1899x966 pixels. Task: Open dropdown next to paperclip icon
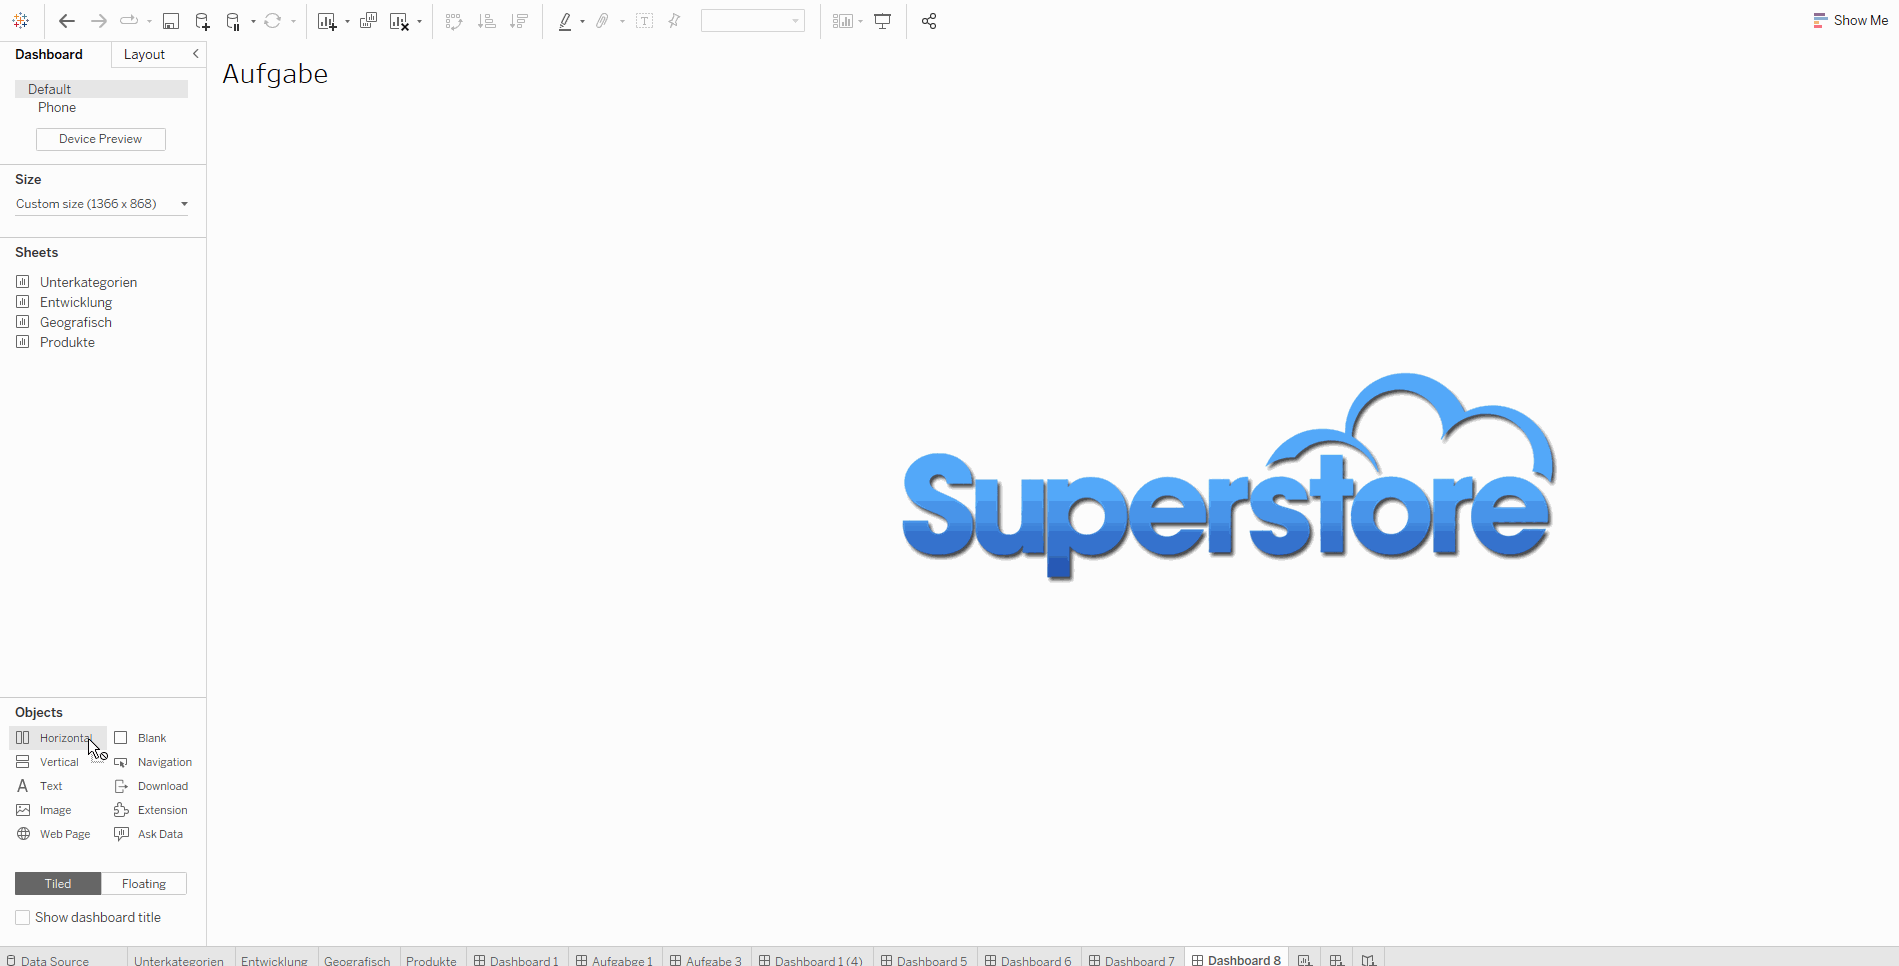pyautogui.click(x=622, y=22)
